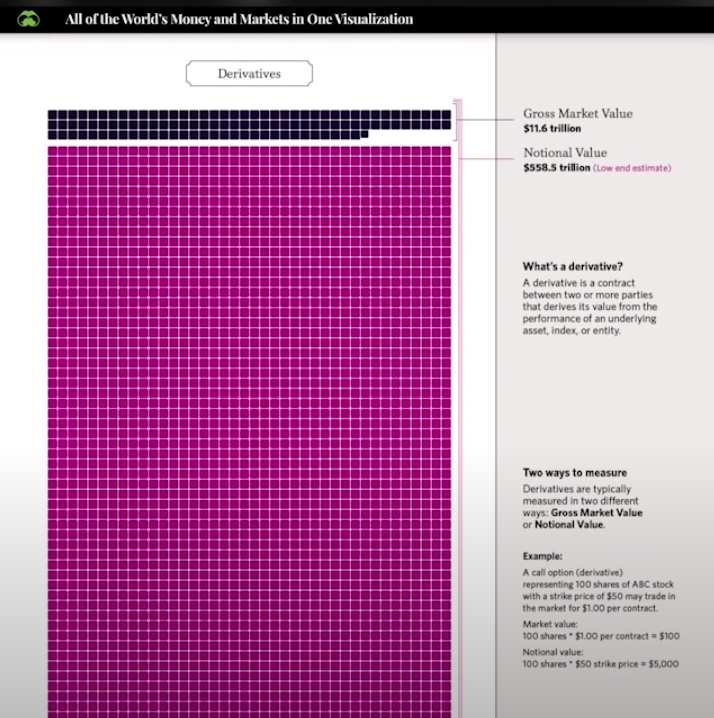Viewport: 714px width, 718px height.
Task: Click the magenta Notional Value squares grid
Action: click(x=249, y=432)
